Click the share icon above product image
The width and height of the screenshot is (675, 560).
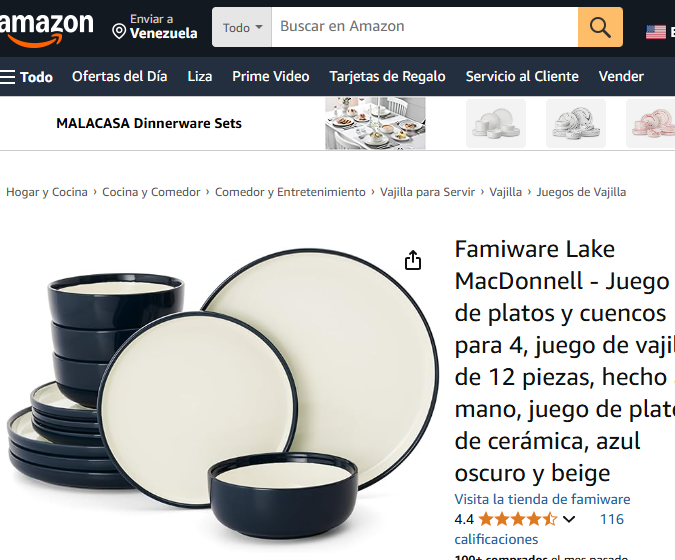pyautogui.click(x=413, y=260)
